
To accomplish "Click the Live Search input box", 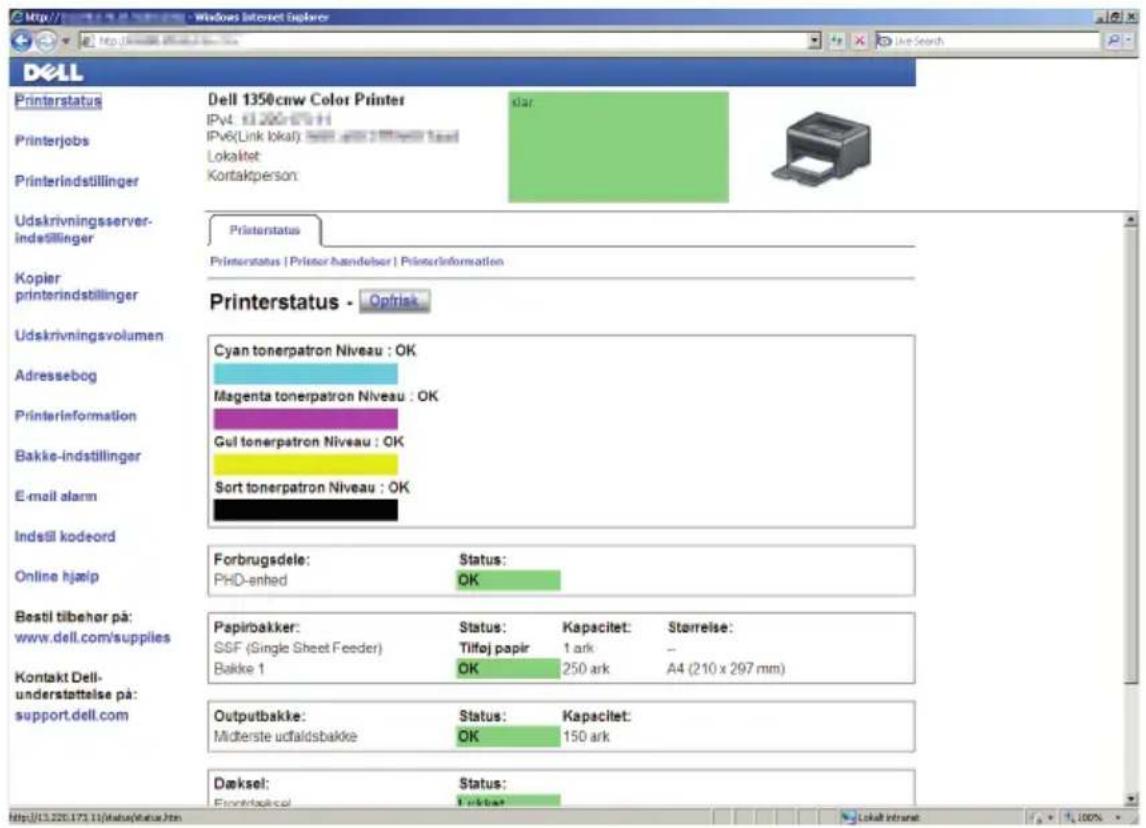I will 987,41.
